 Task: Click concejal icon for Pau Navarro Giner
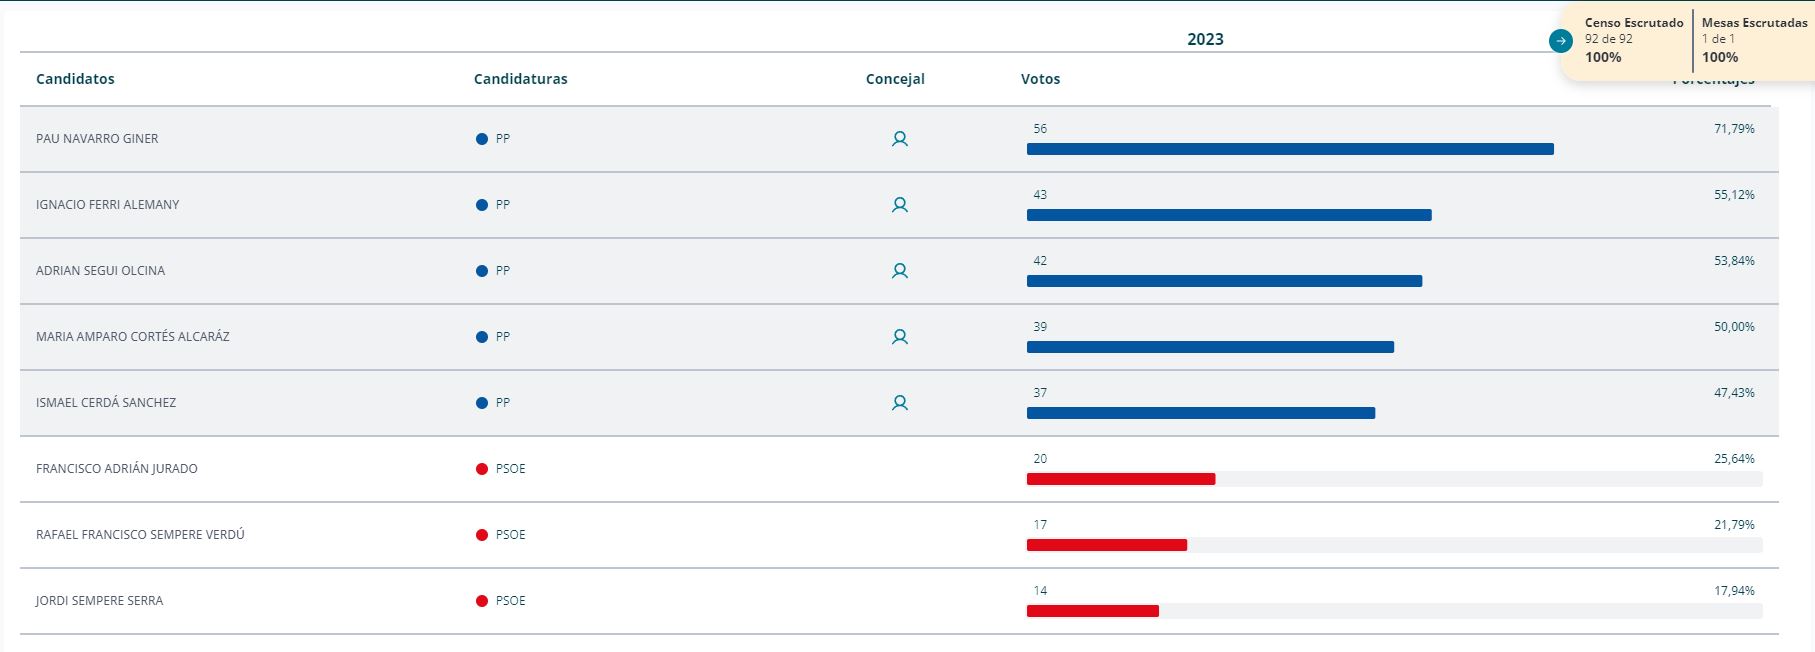tap(900, 139)
